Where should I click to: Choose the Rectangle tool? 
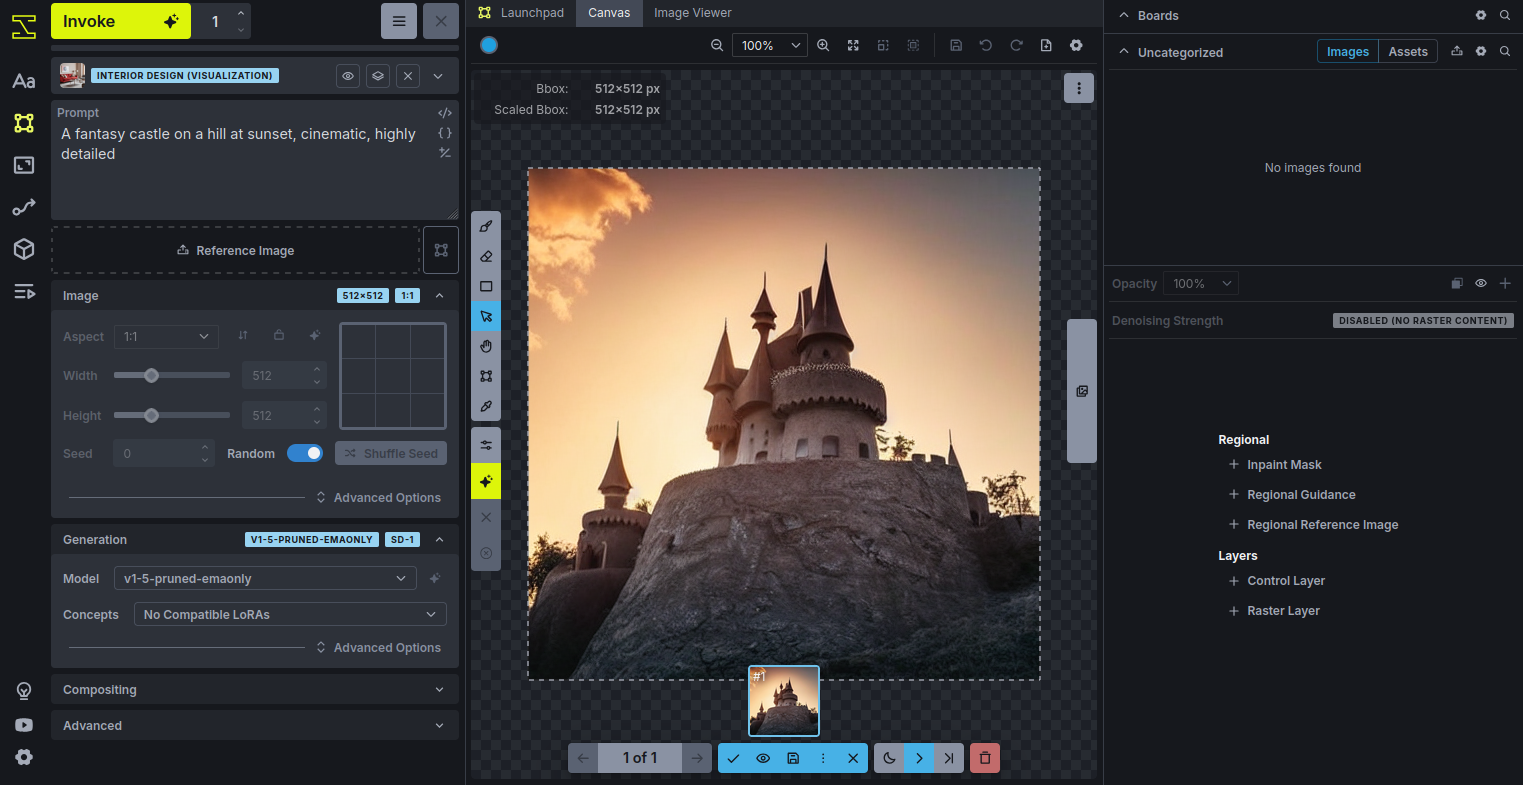click(x=486, y=286)
